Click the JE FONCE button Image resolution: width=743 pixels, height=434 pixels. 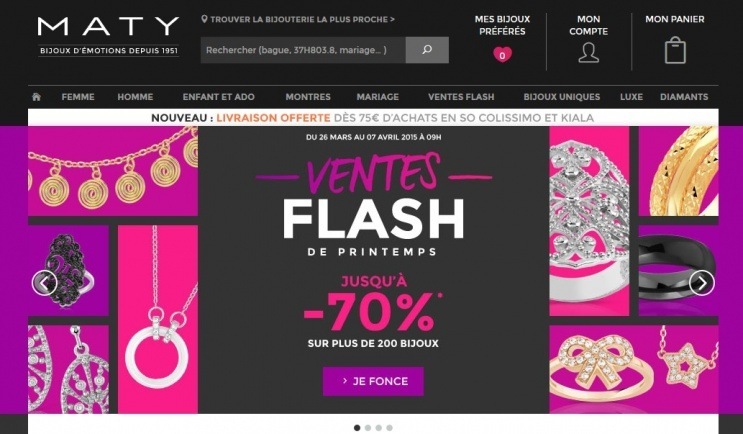(373, 381)
